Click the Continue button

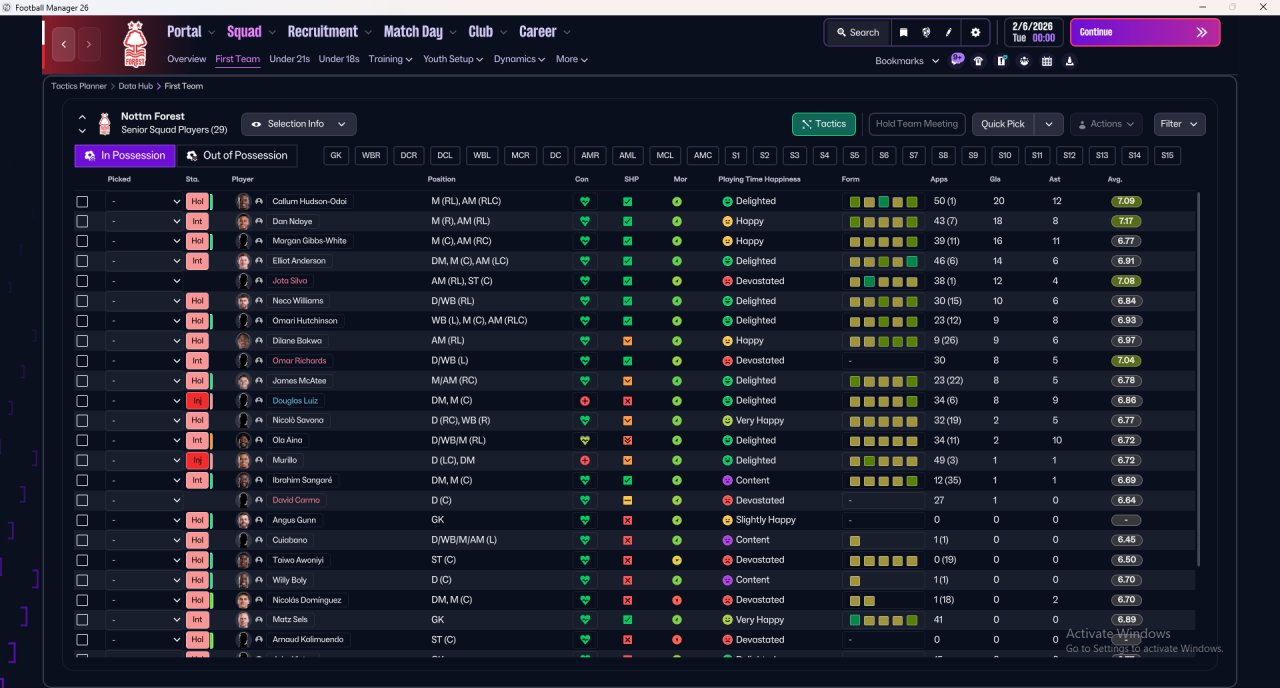tap(1145, 32)
